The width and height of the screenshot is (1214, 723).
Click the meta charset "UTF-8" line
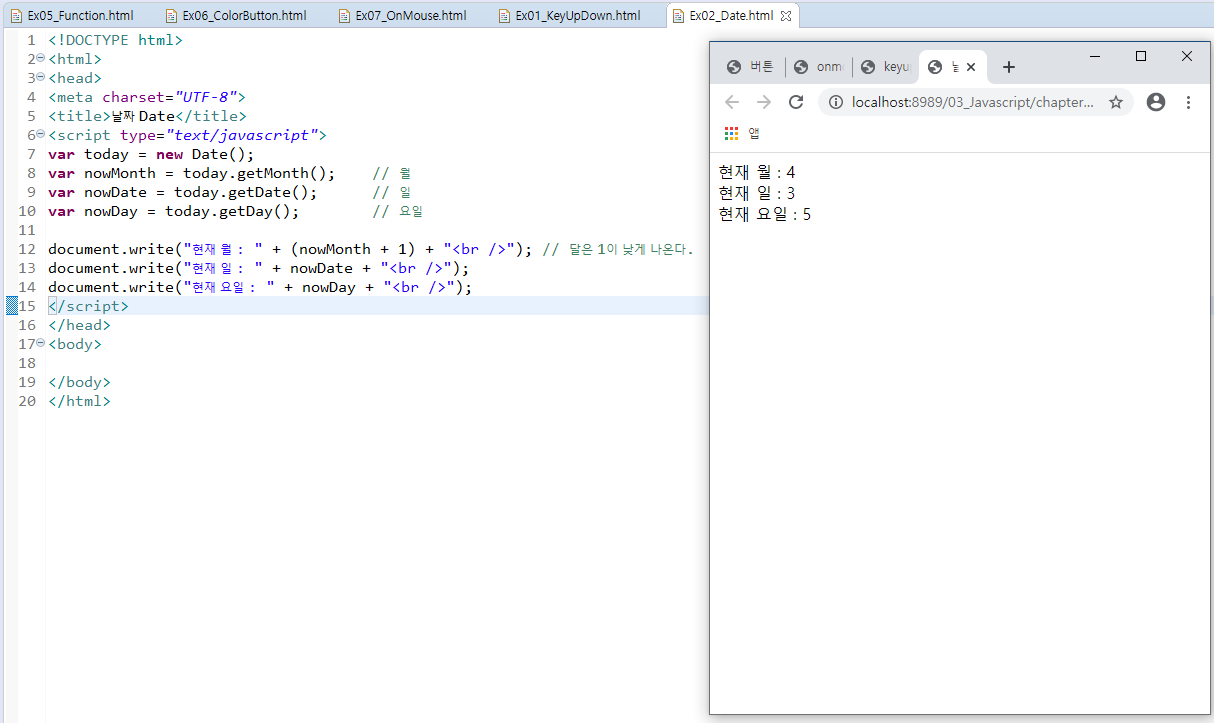coord(146,97)
